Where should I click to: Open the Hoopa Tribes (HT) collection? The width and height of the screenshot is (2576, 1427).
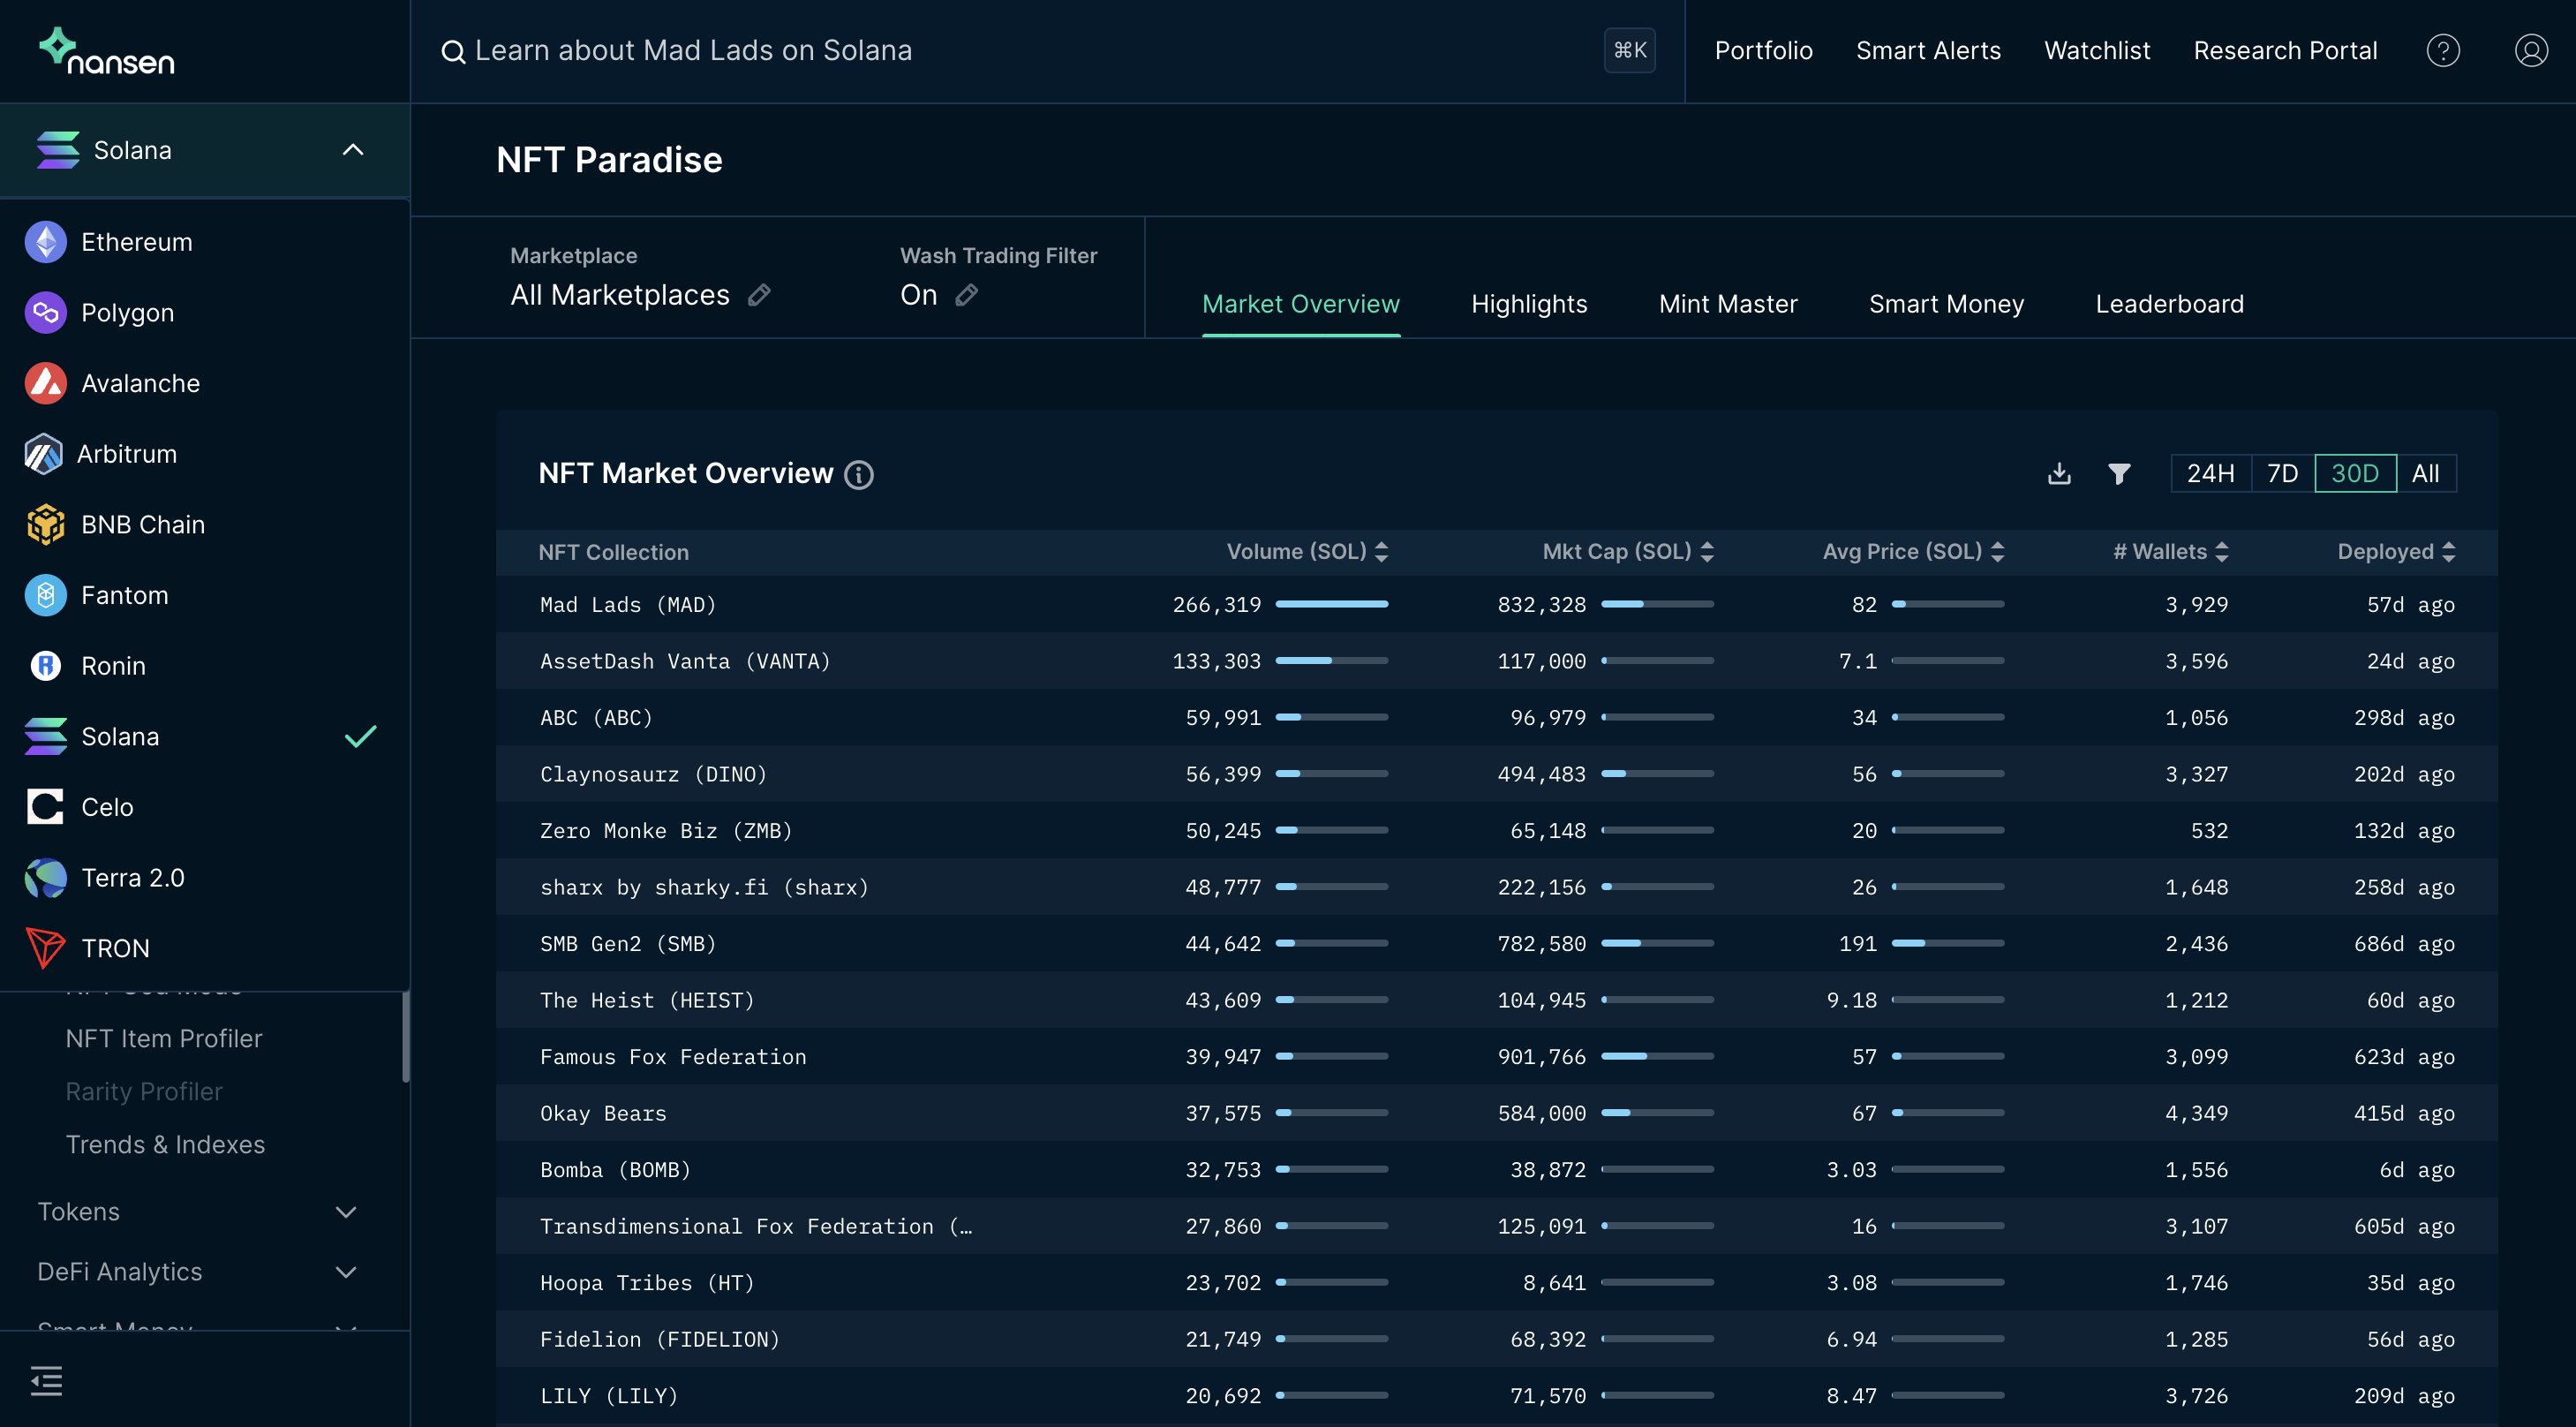[647, 1283]
